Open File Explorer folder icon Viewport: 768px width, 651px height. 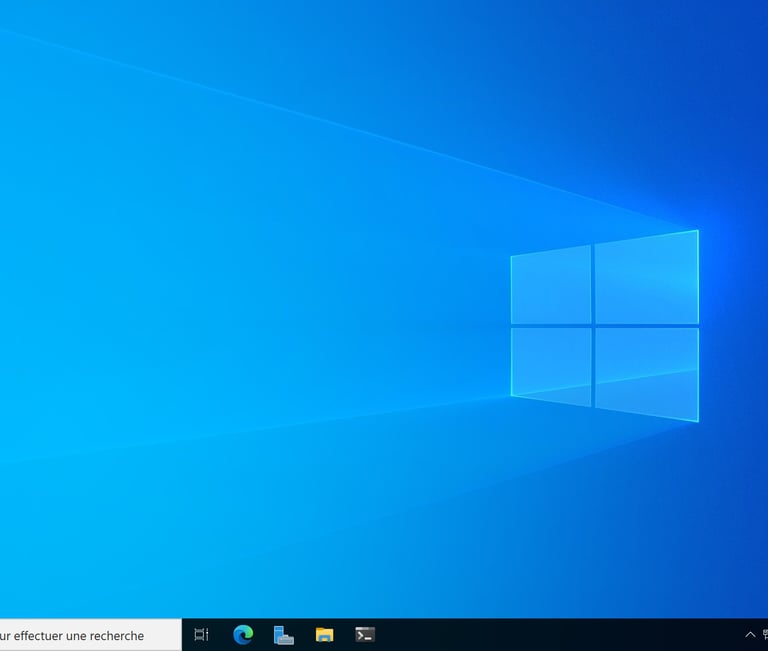pos(324,635)
